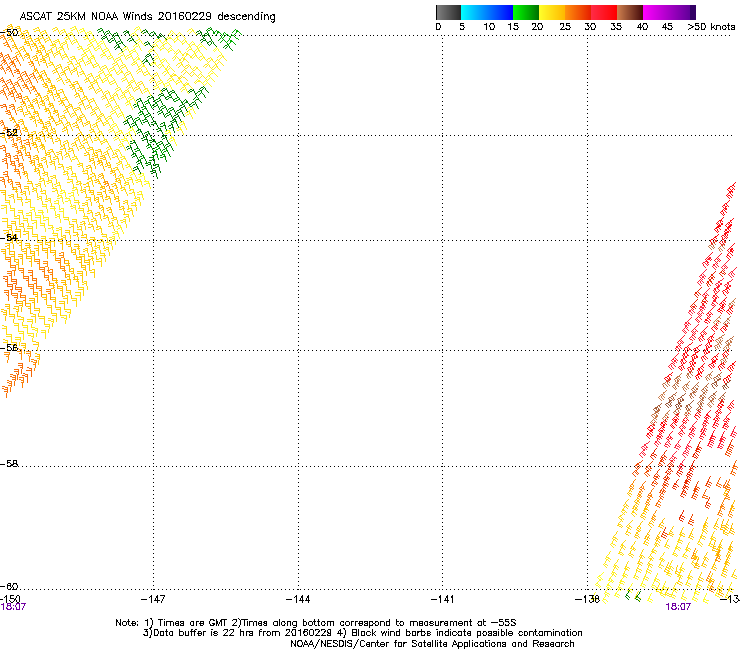Click the '-60' latitude label
This screenshot has width=740, height=650.
(9, 586)
